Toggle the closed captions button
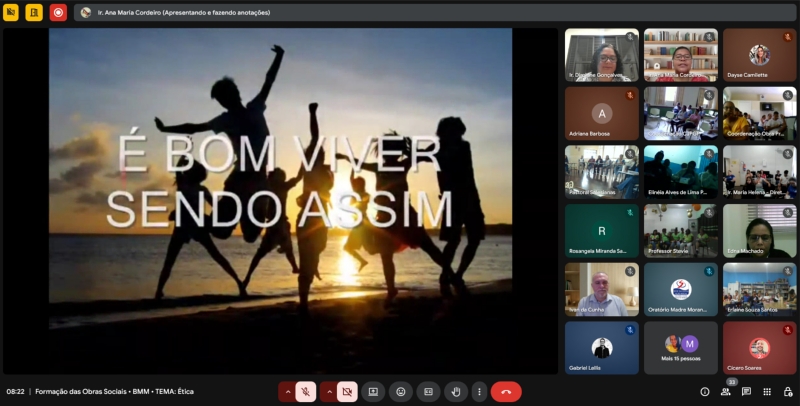The image size is (800, 406). pos(428,392)
